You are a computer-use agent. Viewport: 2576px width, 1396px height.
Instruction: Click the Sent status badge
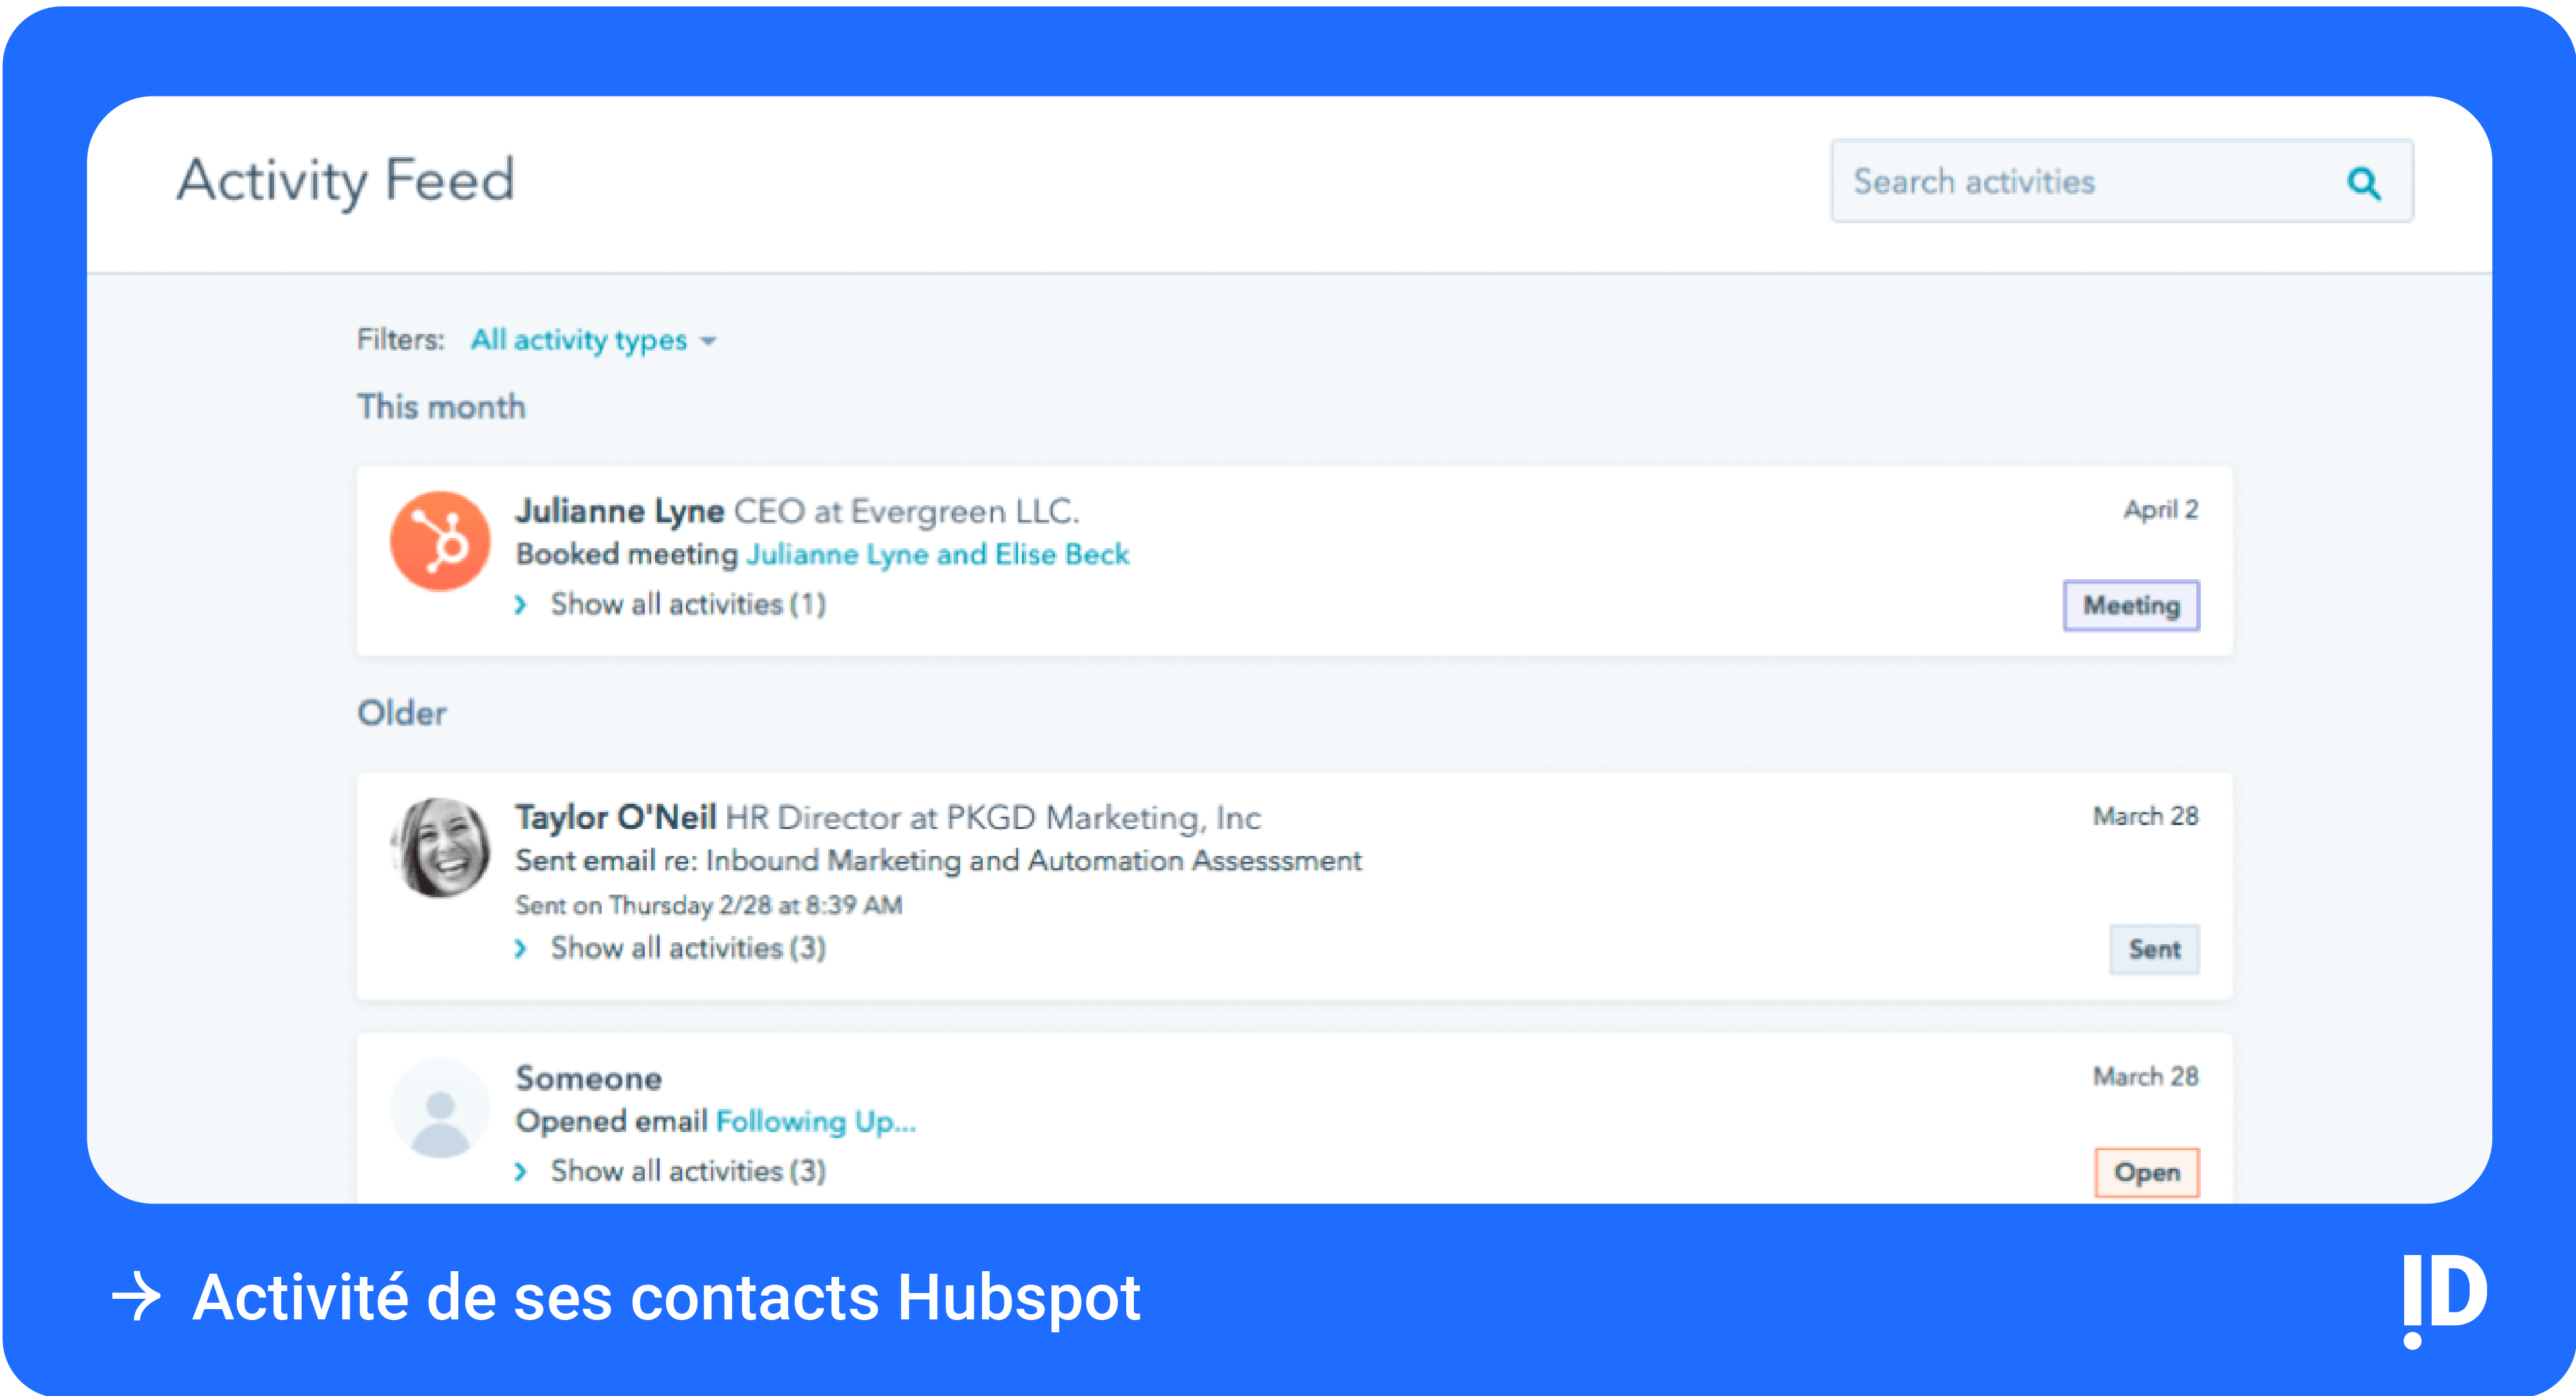(x=2154, y=949)
